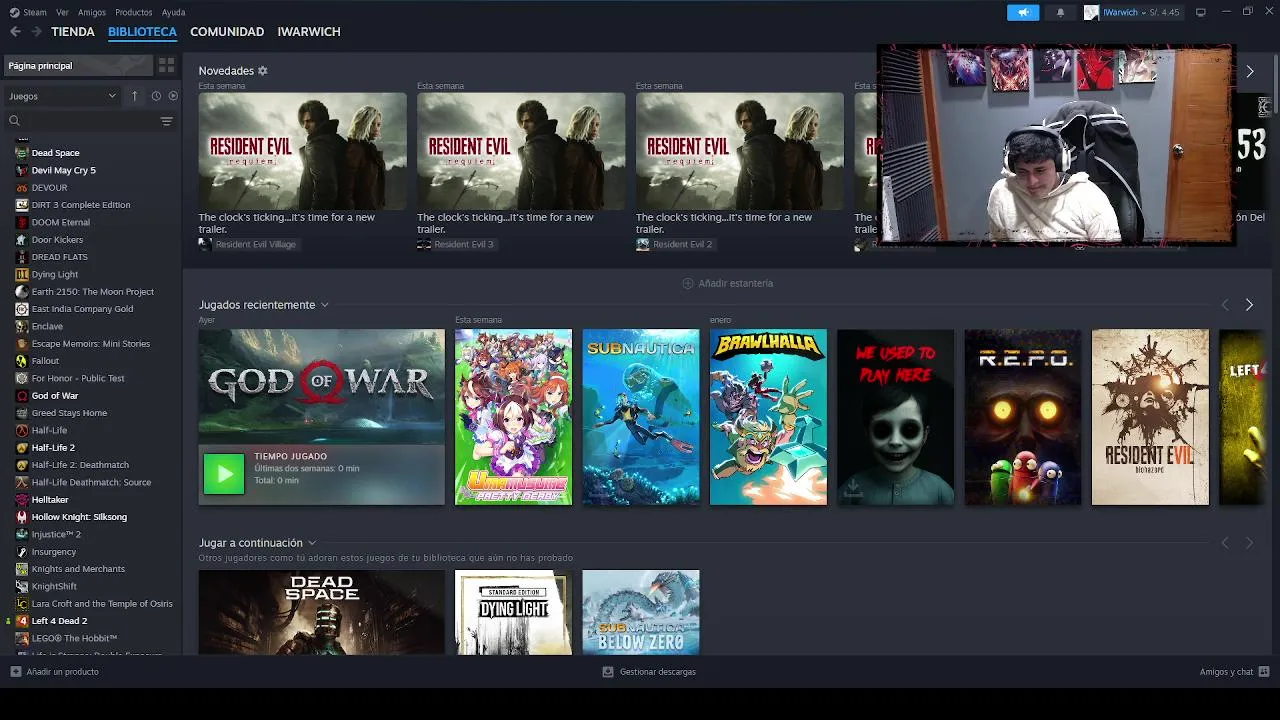Viewport: 1280px width, 720px height.
Task: Open the download manager icon
Action: pos(608,672)
